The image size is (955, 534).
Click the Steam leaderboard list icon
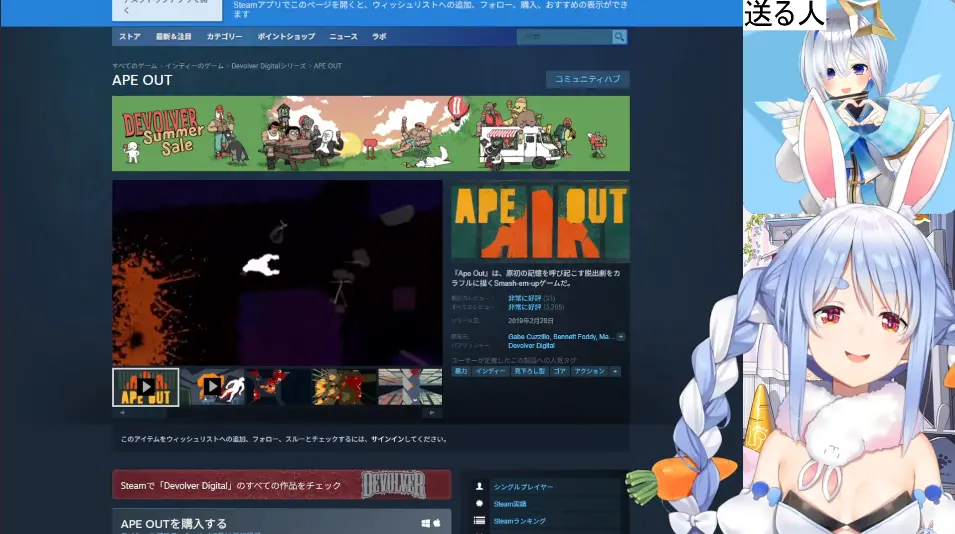[x=479, y=521]
